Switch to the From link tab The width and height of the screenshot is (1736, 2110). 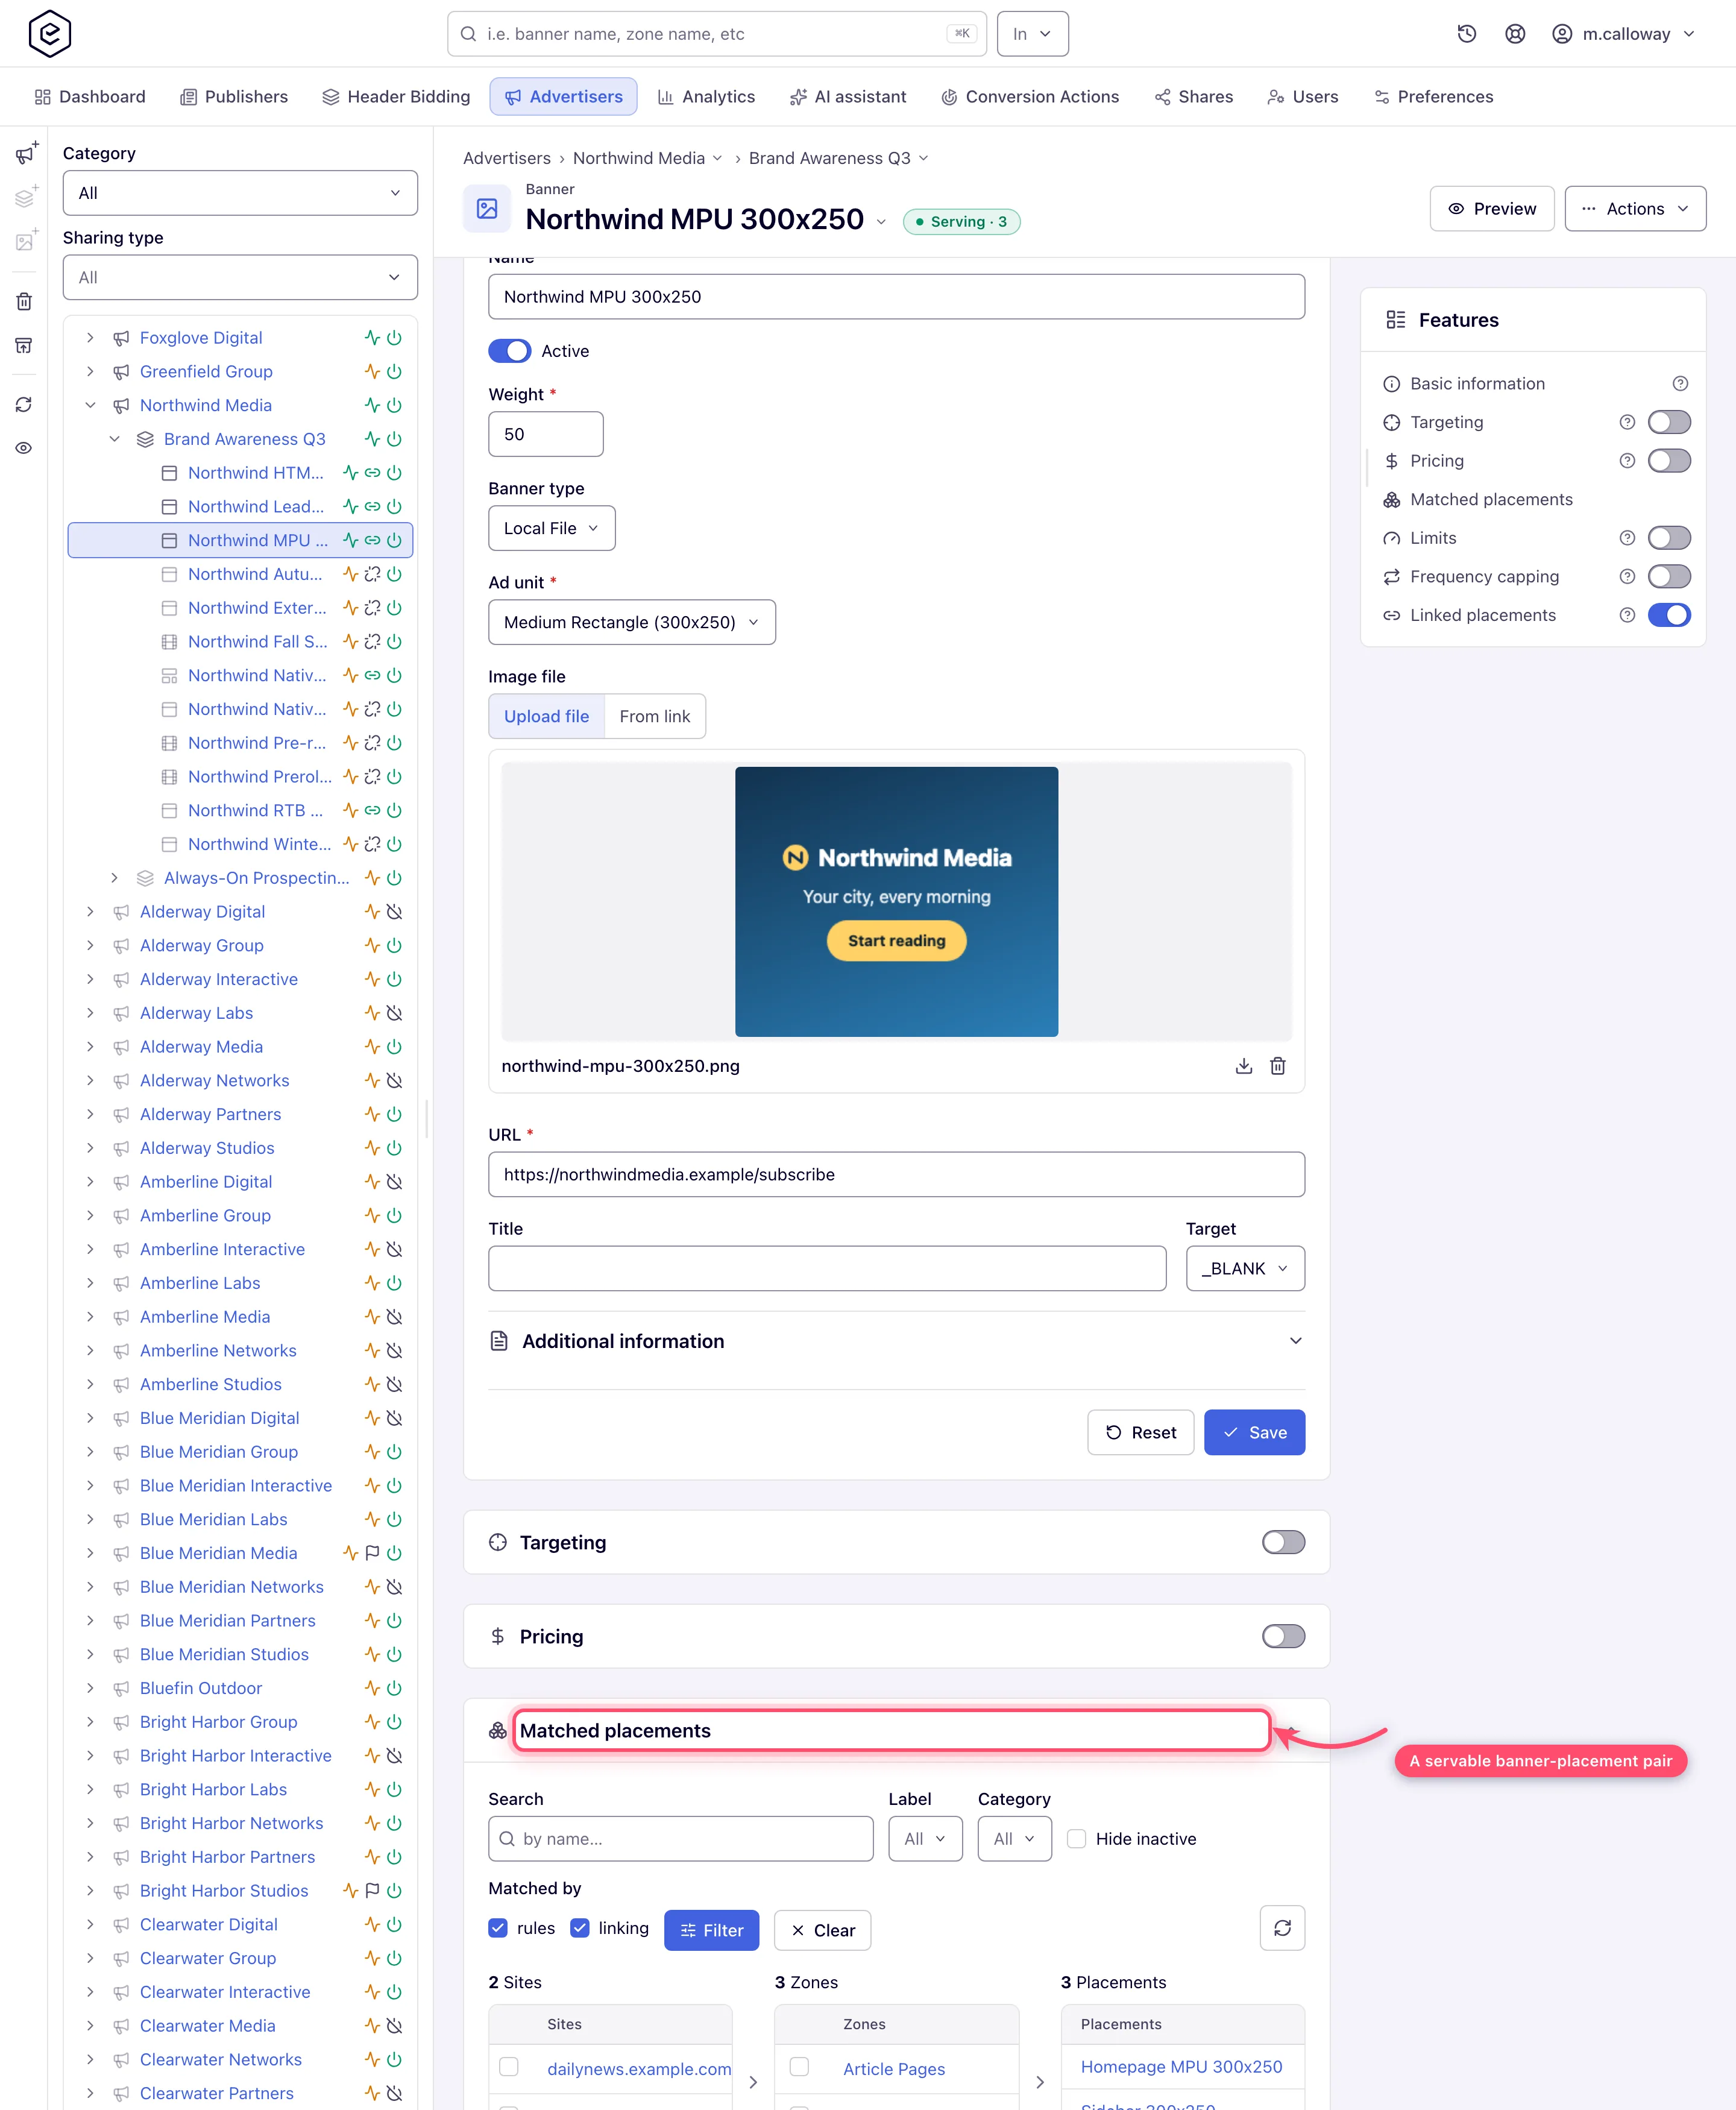pyautogui.click(x=654, y=716)
